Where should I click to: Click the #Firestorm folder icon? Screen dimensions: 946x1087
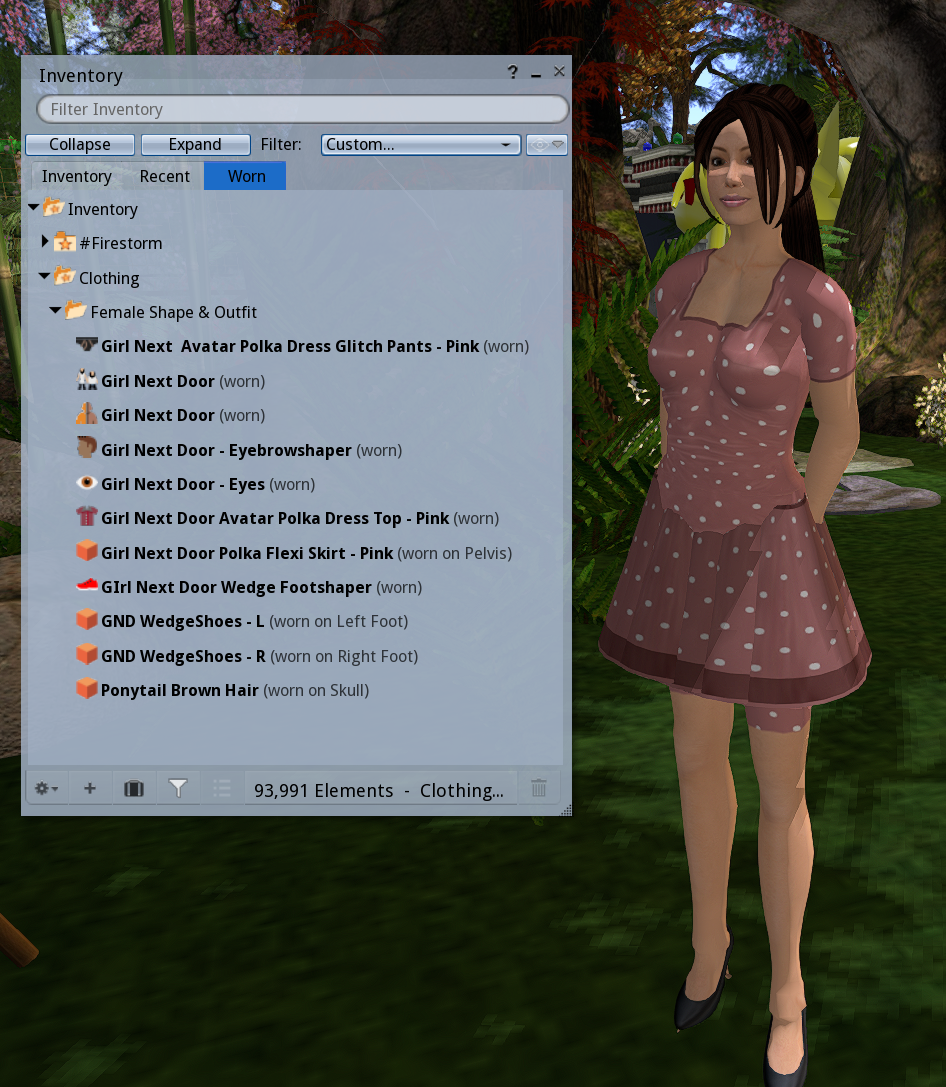[x=64, y=242]
